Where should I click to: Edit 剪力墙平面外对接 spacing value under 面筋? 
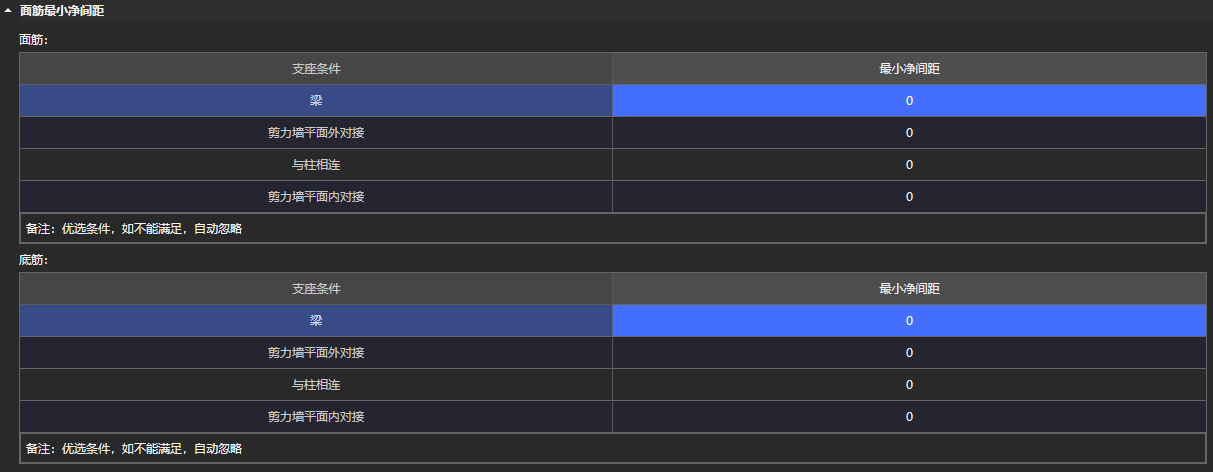(909, 133)
